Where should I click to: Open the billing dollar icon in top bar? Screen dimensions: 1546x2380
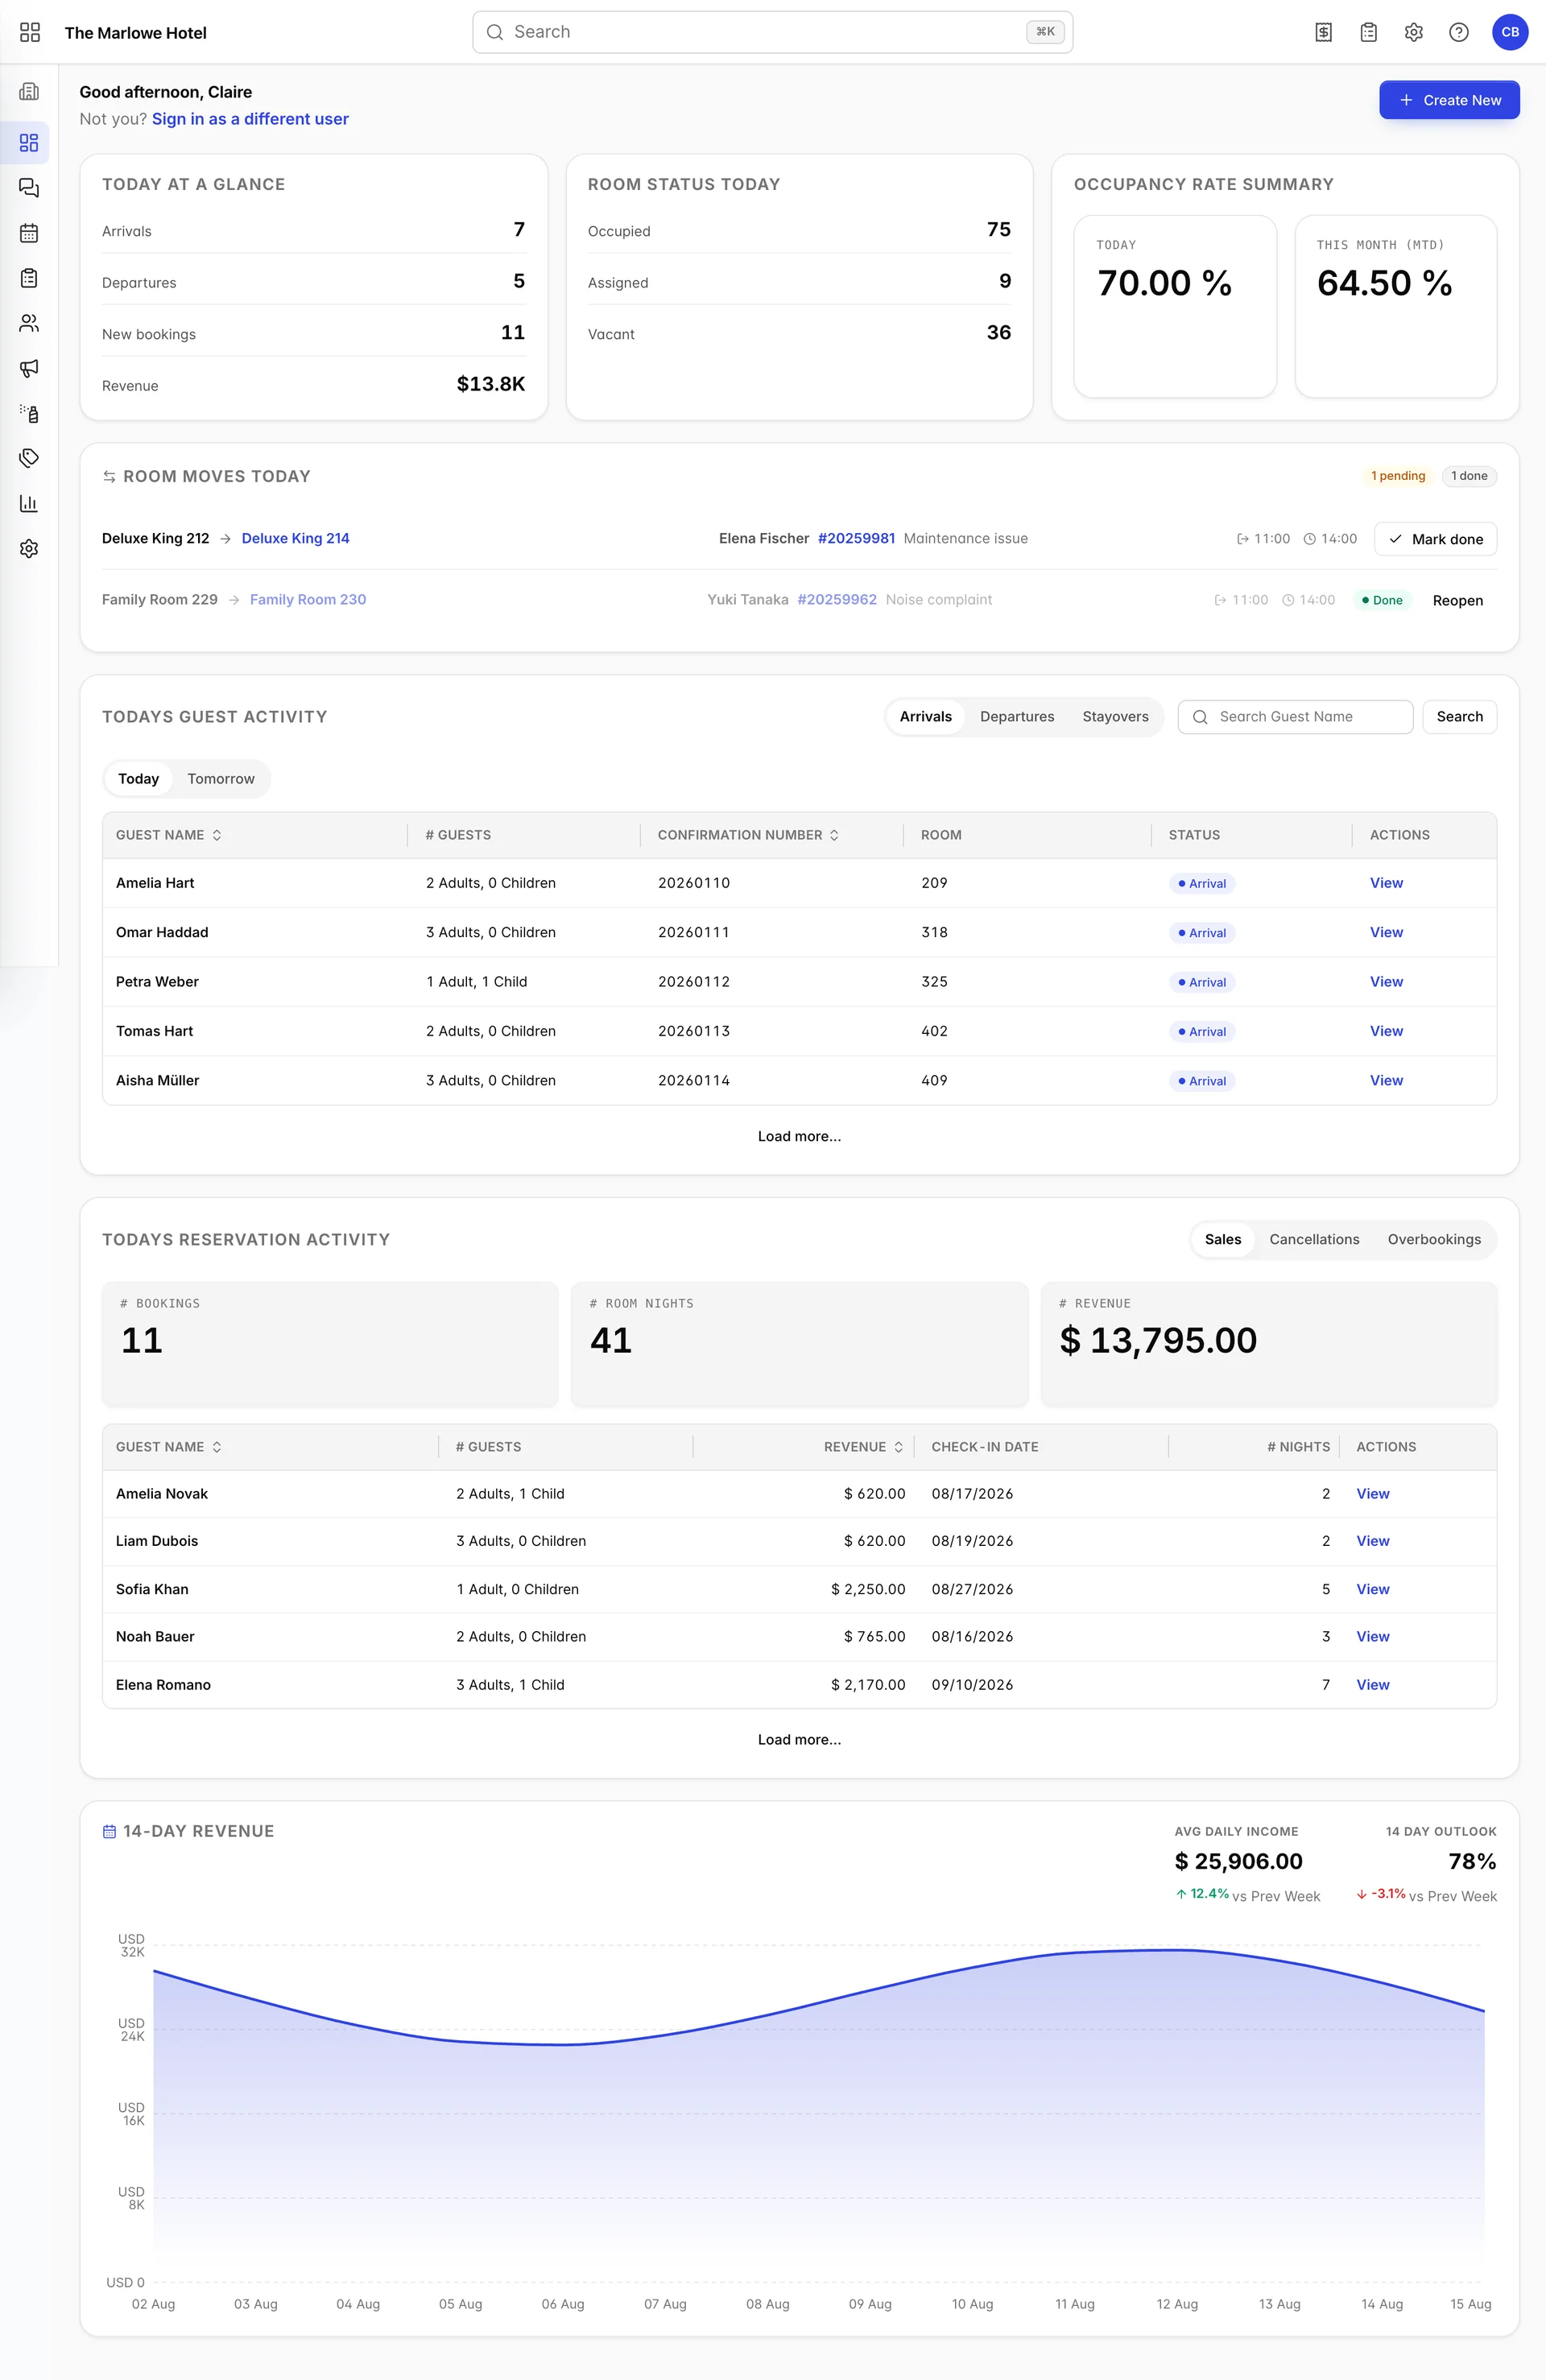click(1323, 32)
